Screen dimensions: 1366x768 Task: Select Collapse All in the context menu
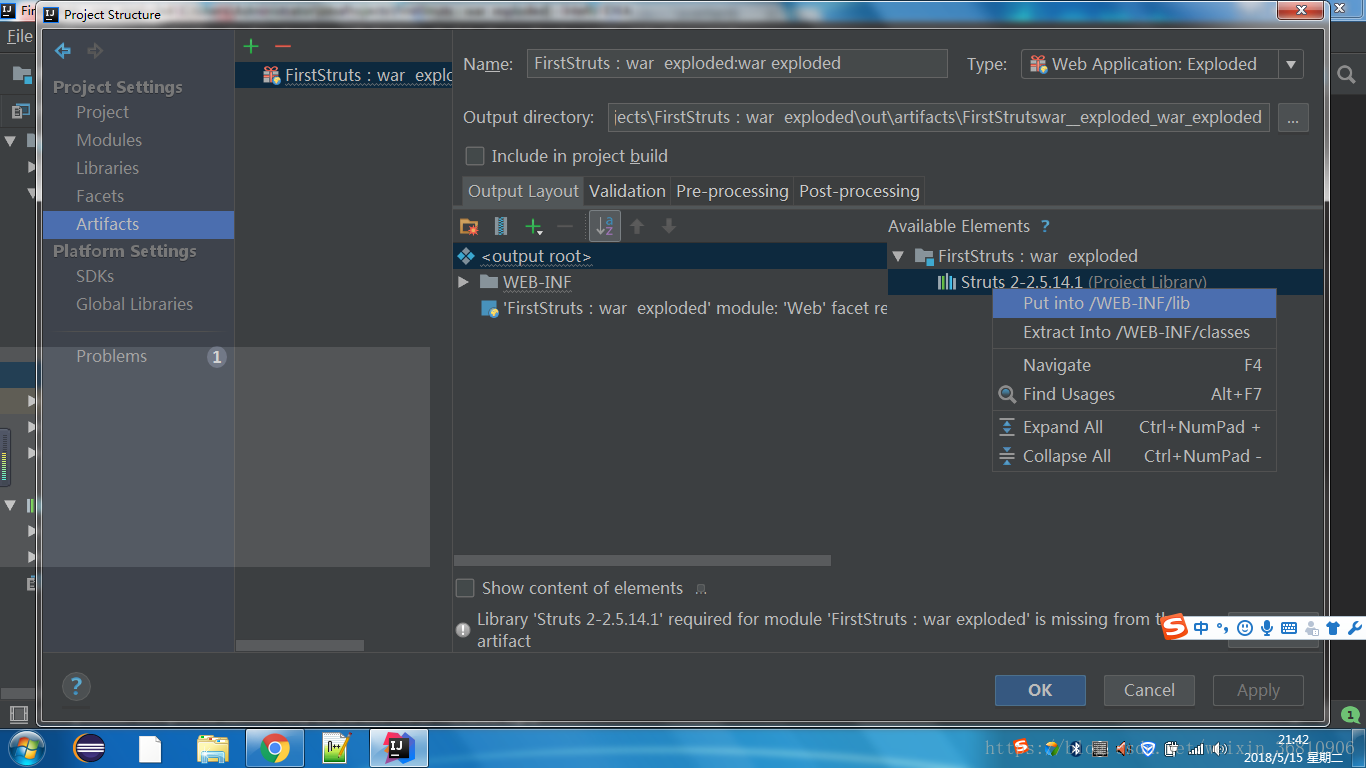(x=1134, y=456)
